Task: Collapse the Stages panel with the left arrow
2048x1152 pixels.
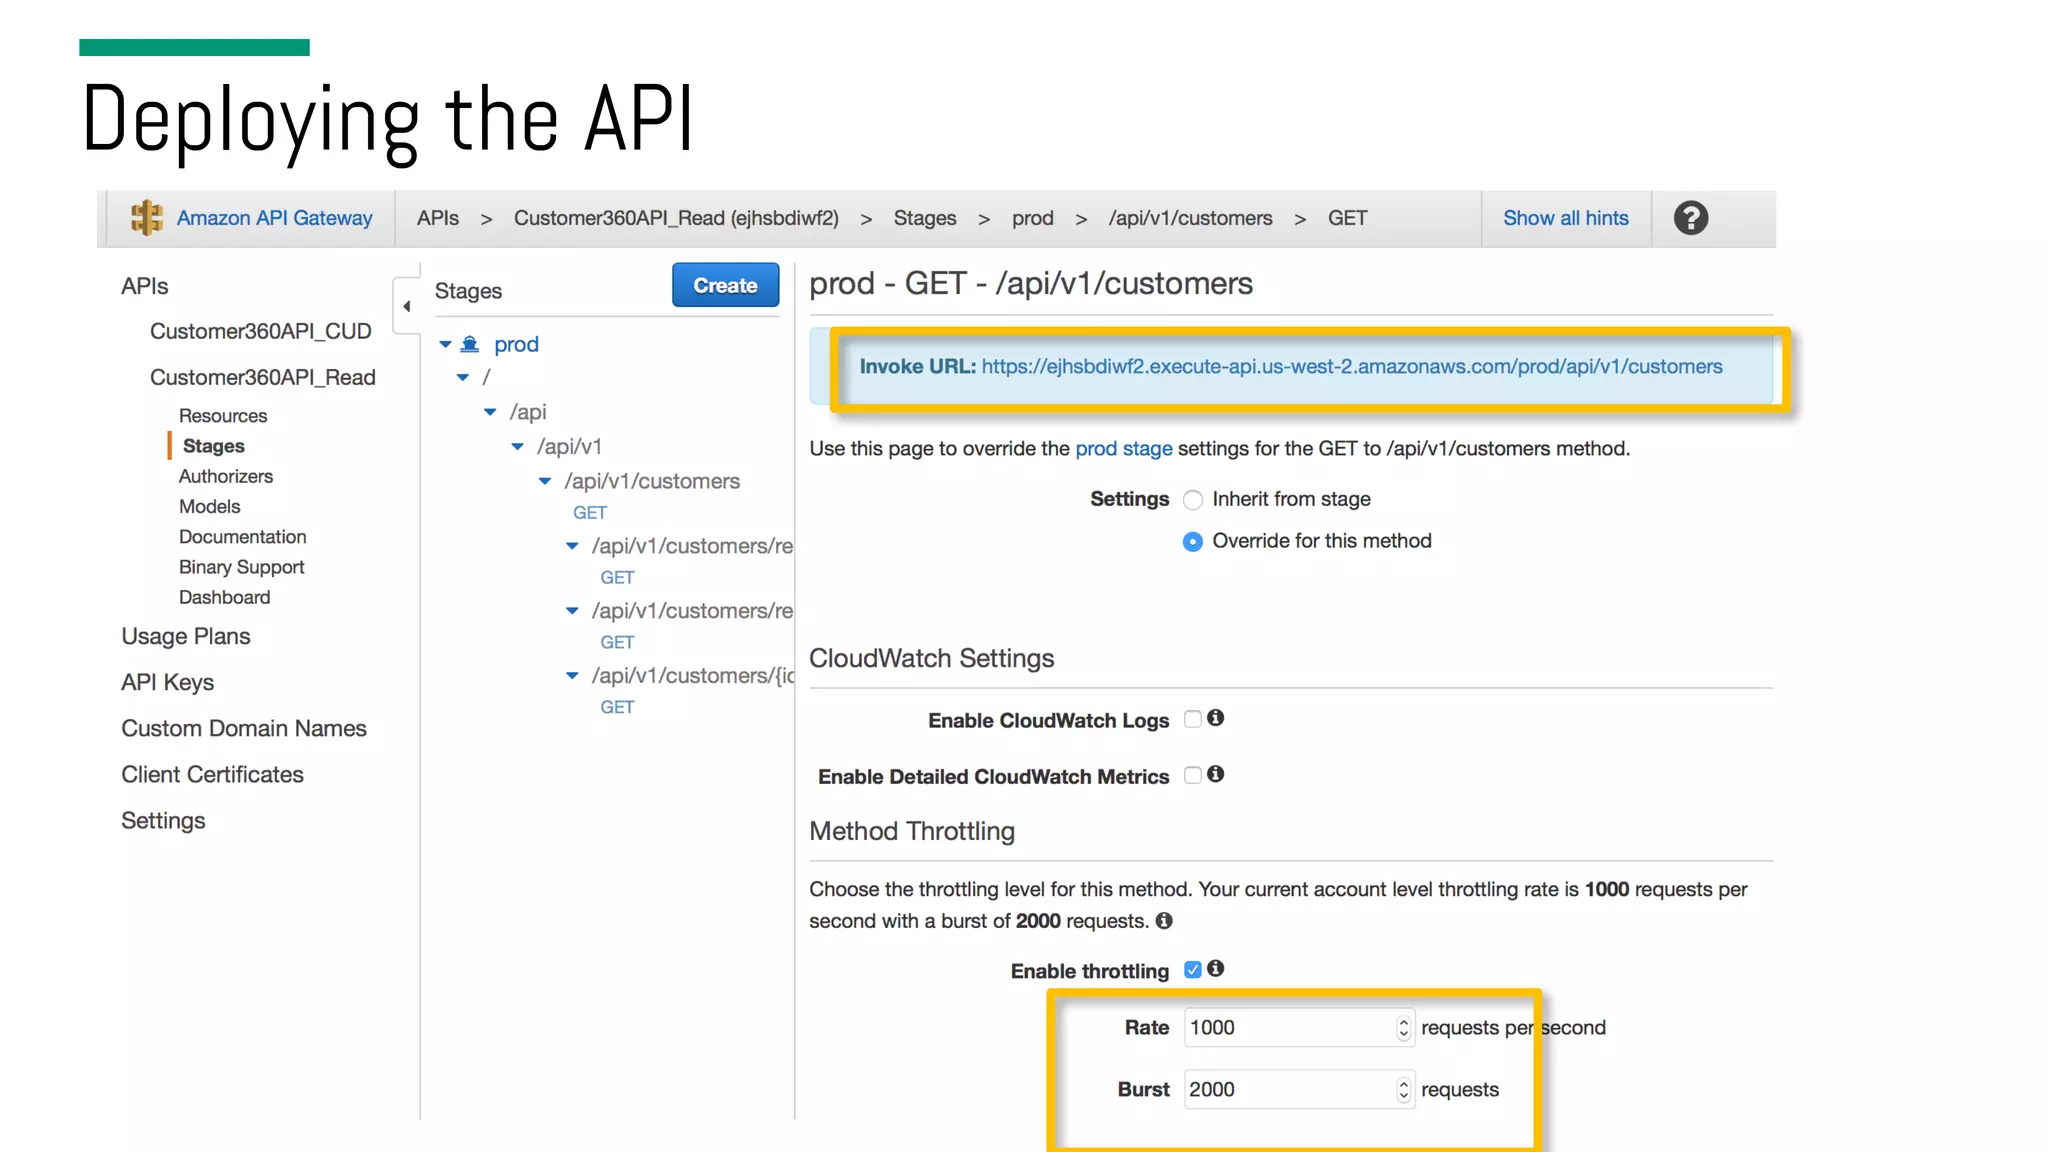Action: (x=406, y=306)
